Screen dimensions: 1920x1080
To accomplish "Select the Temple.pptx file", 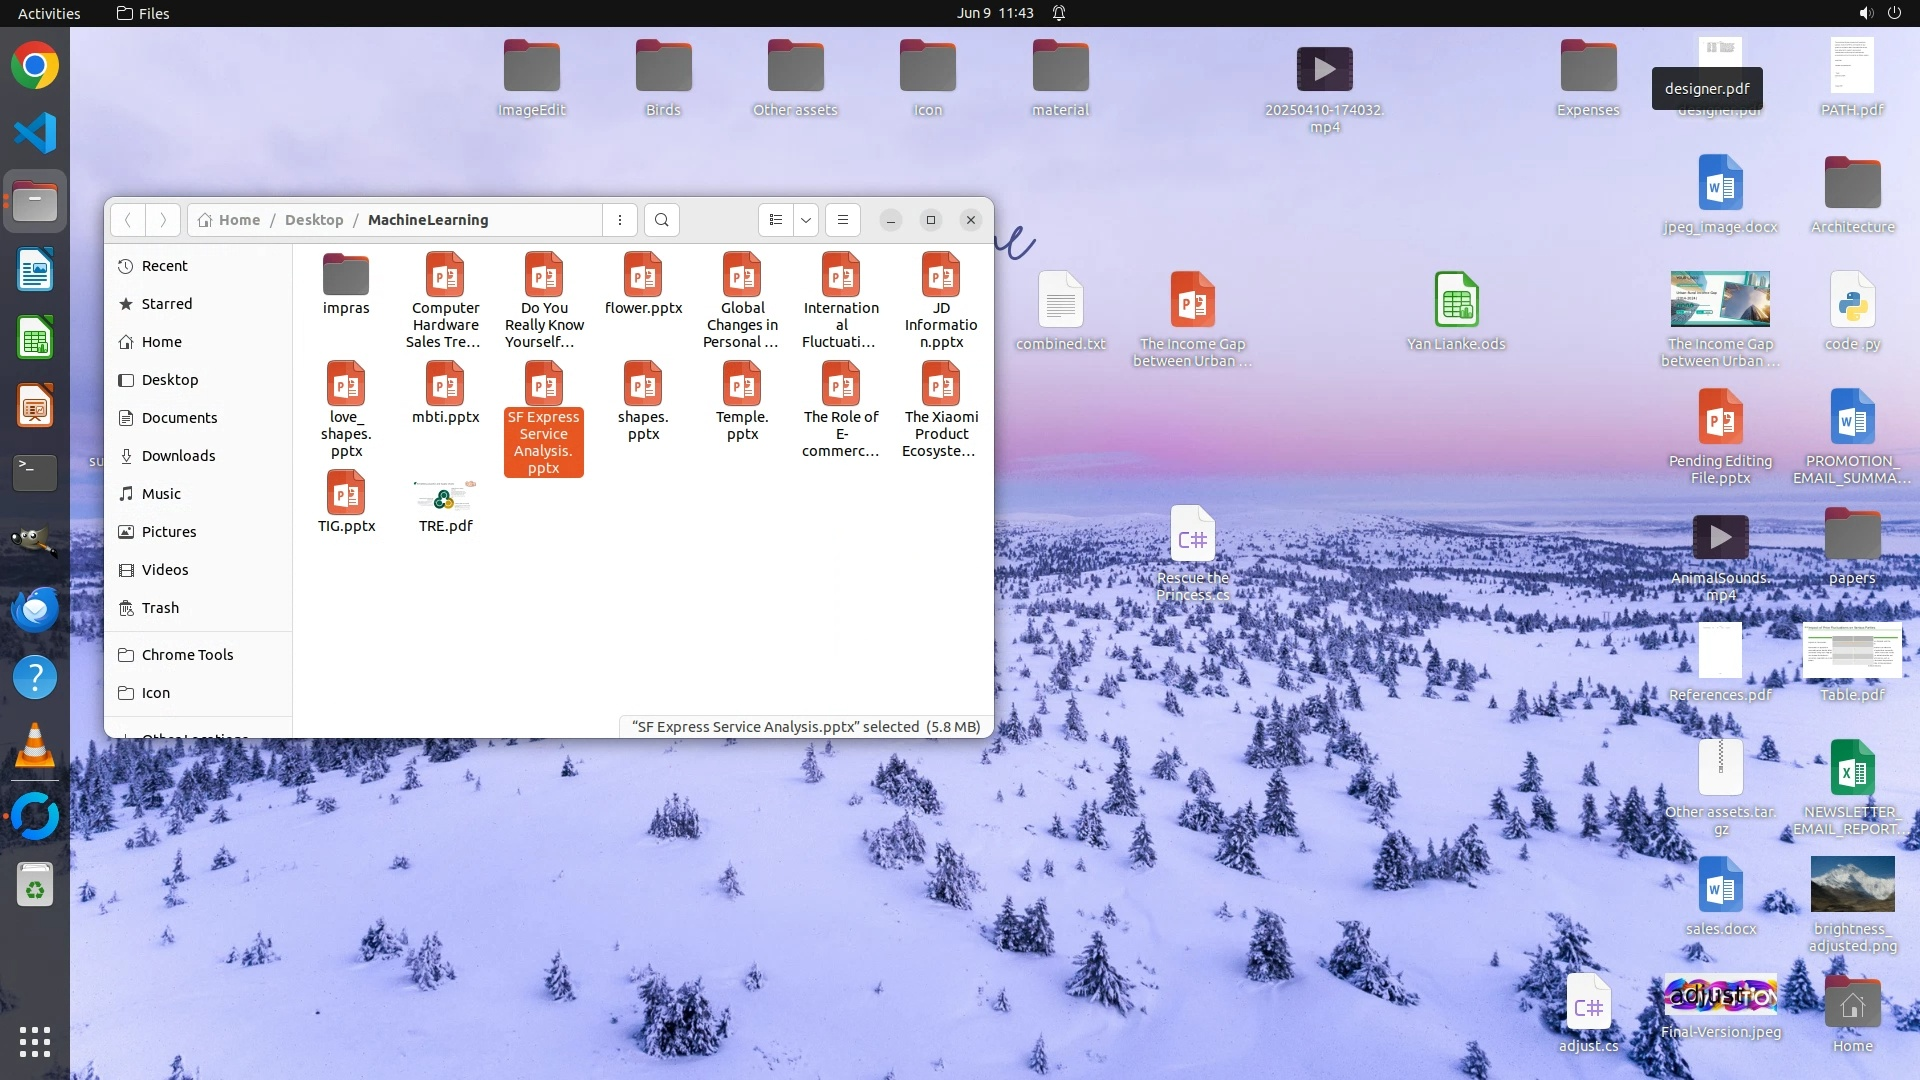I will (x=742, y=386).
